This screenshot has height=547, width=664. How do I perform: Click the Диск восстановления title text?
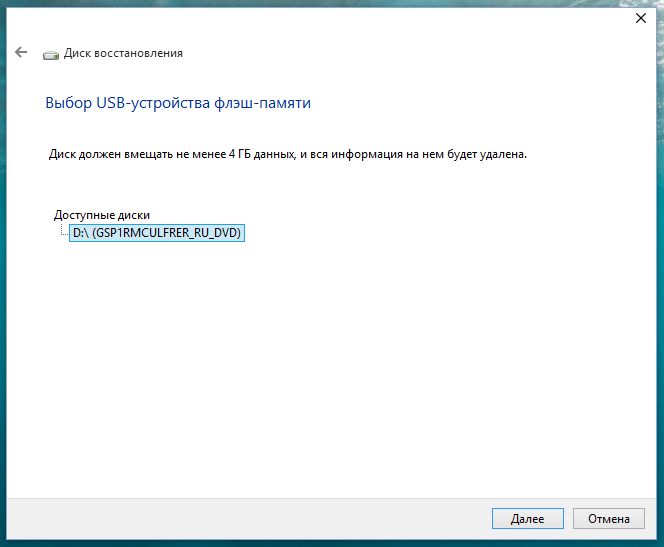click(x=123, y=53)
